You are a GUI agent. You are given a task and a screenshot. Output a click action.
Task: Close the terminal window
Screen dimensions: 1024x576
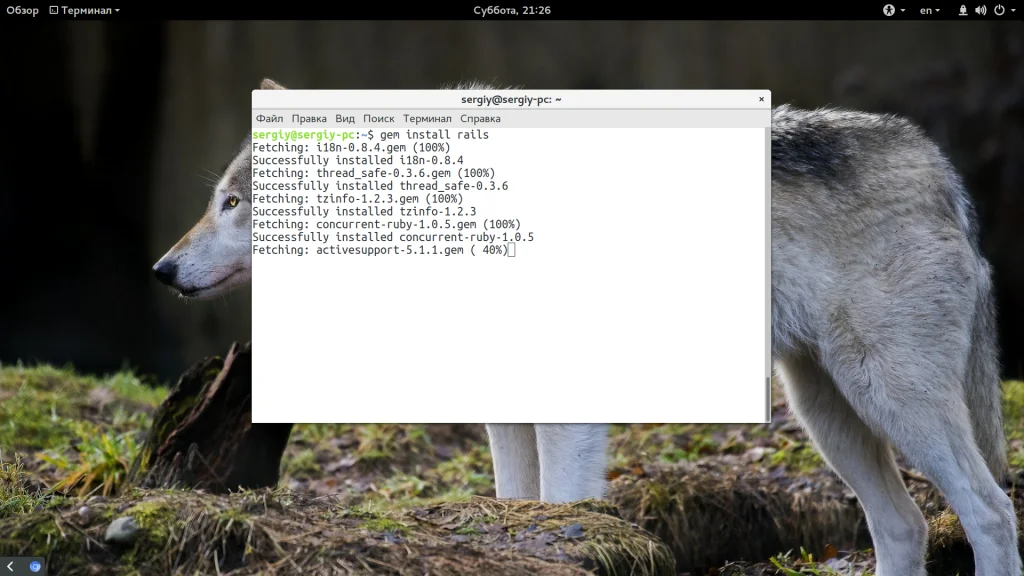[761, 99]
